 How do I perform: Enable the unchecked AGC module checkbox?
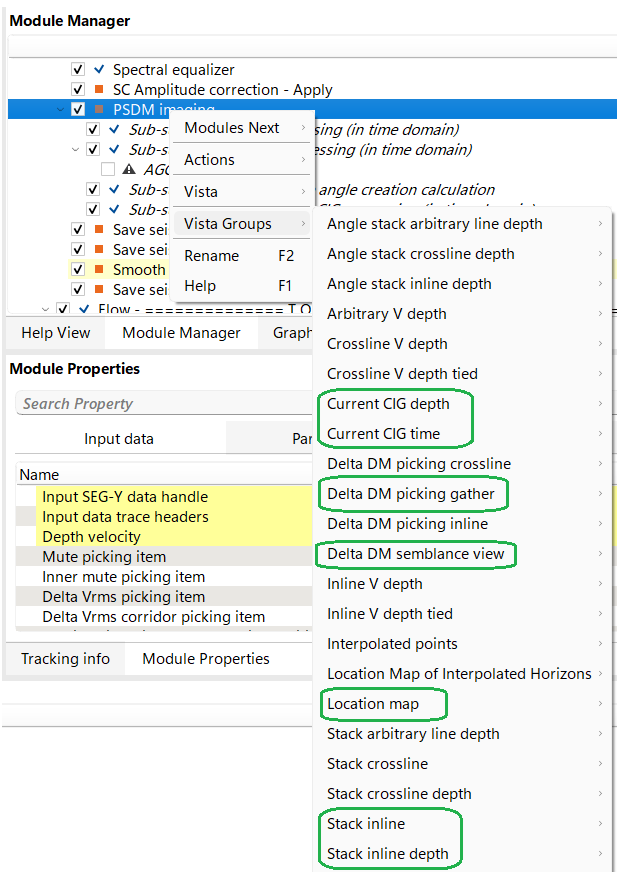coord(108,170)
